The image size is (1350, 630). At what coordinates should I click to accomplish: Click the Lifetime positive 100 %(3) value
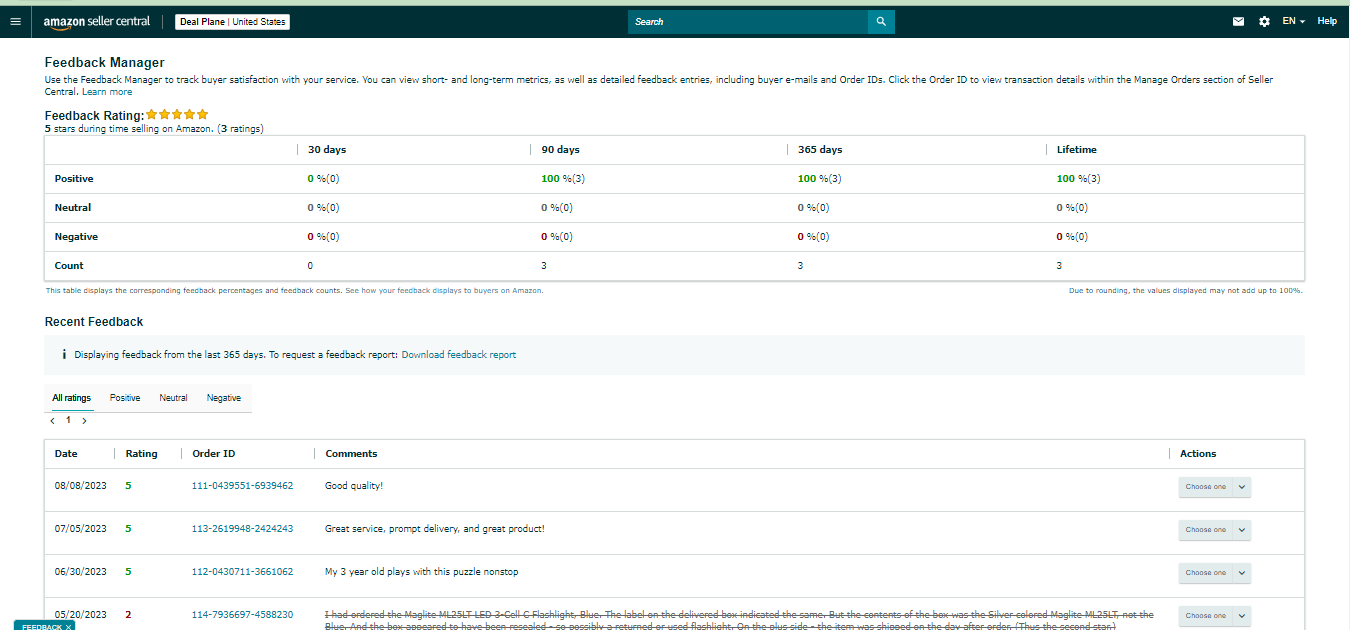pyautogui.click(x=1078, y=179)
